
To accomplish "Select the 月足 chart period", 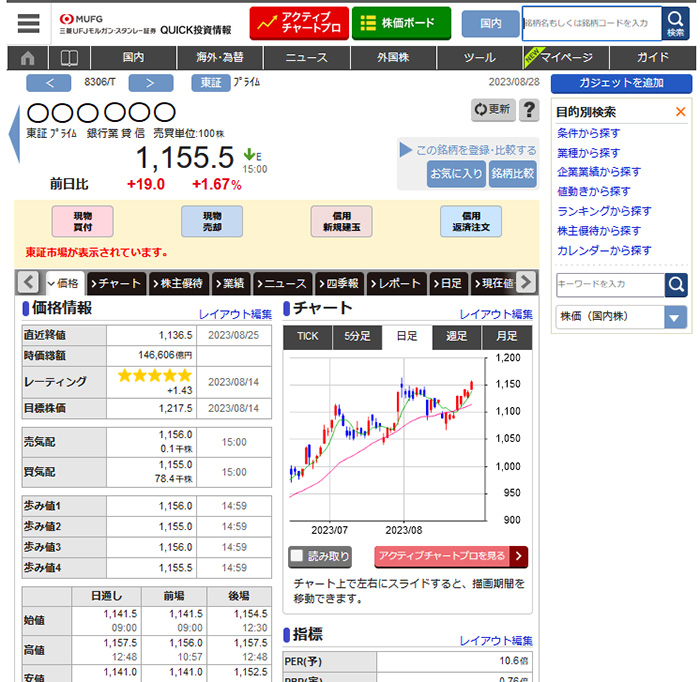I will (x=507, y=337).
